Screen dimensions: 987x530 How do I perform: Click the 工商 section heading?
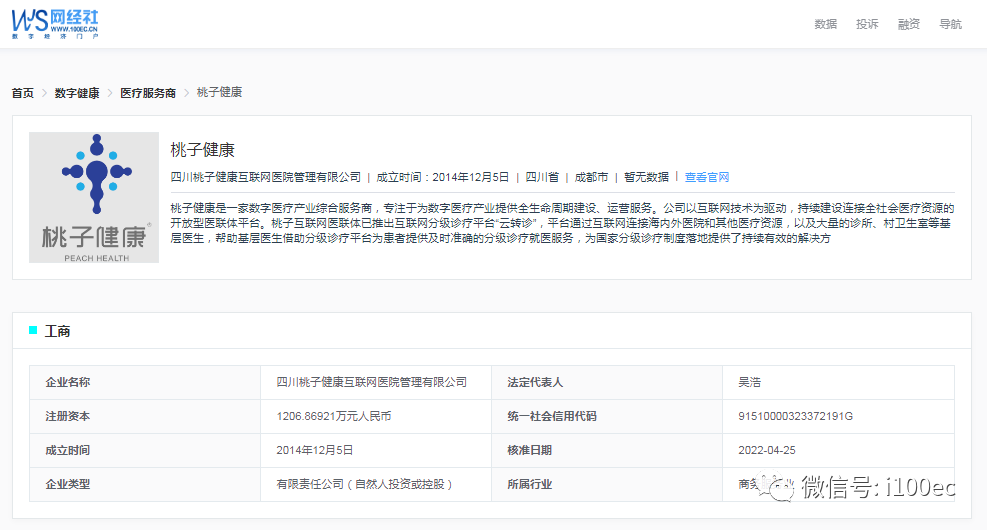point(58,331)
